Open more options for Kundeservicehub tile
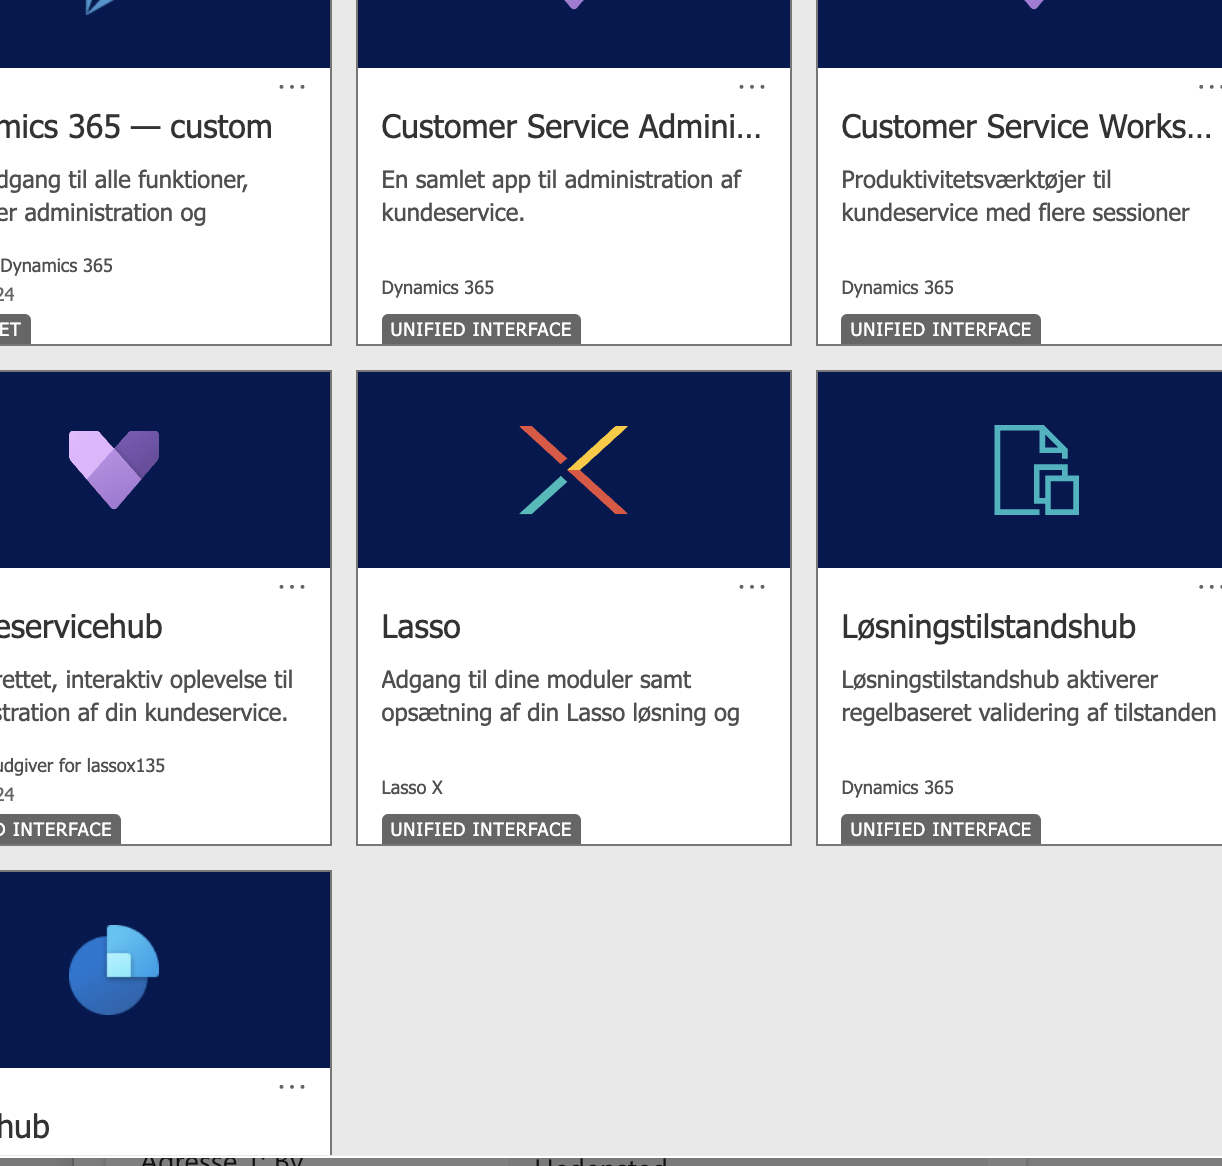The image size is (1222, 1166). tap(292, 587)
